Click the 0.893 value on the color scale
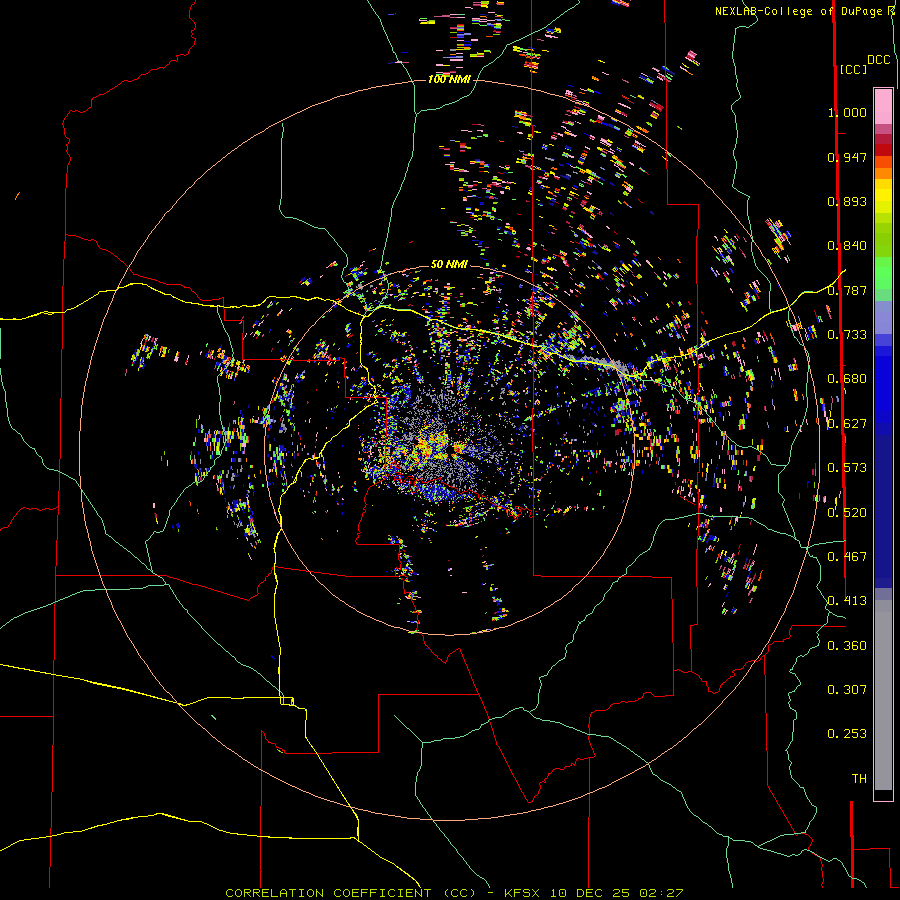The height and width of the screenshot is (900, 900). pyautogui.click(x=847, y=201)
